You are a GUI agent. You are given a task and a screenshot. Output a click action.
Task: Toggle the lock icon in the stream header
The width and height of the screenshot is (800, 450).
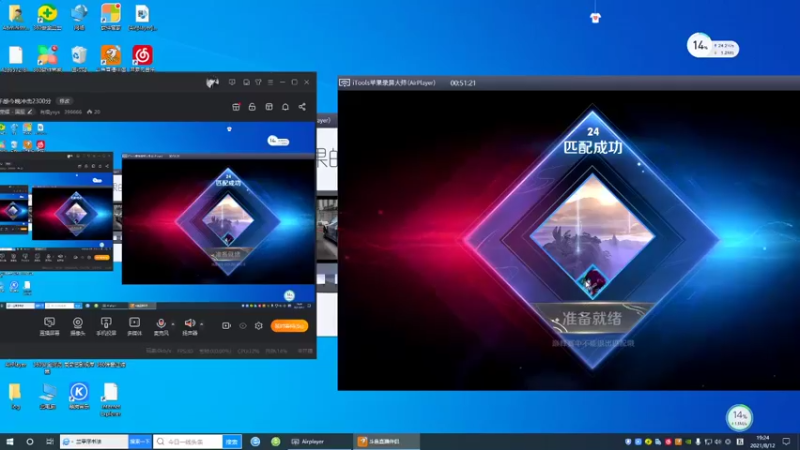pos(252,107)
